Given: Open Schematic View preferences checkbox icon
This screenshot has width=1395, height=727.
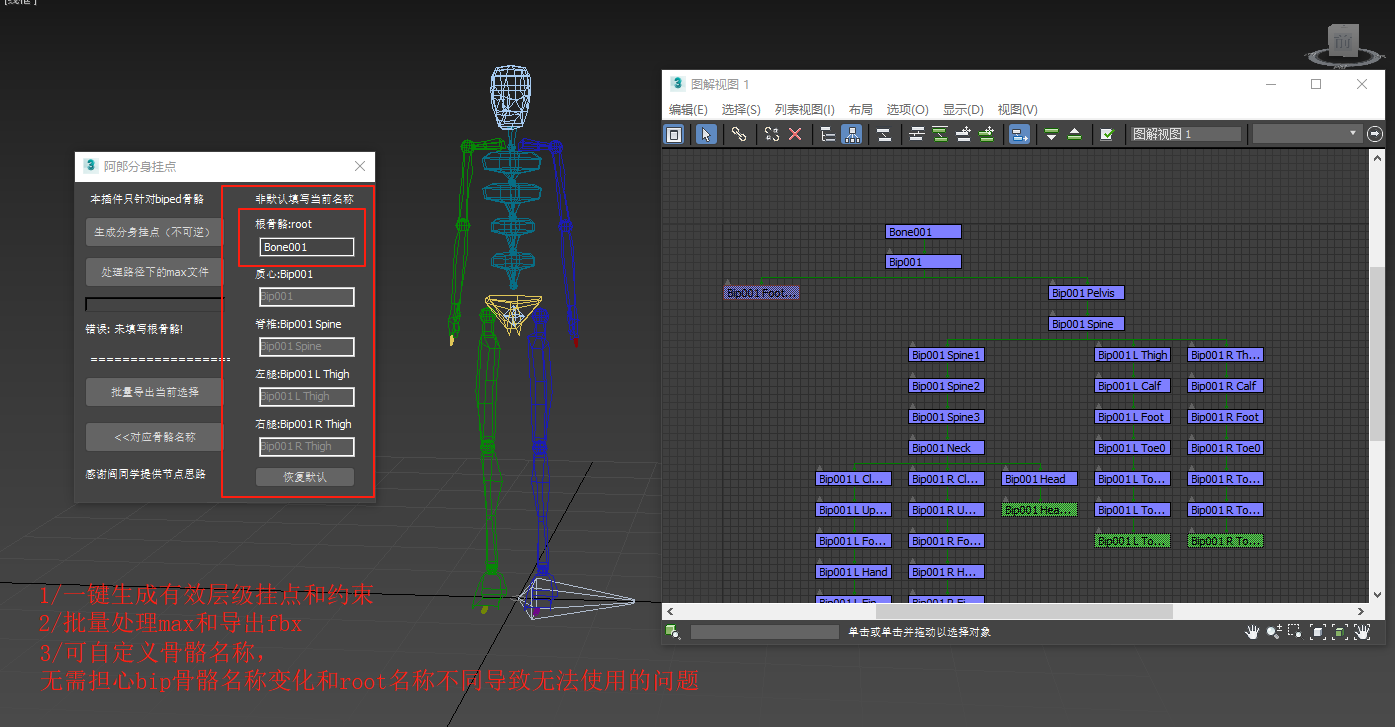Looking at the screenshot, I should click(1107, 134).
